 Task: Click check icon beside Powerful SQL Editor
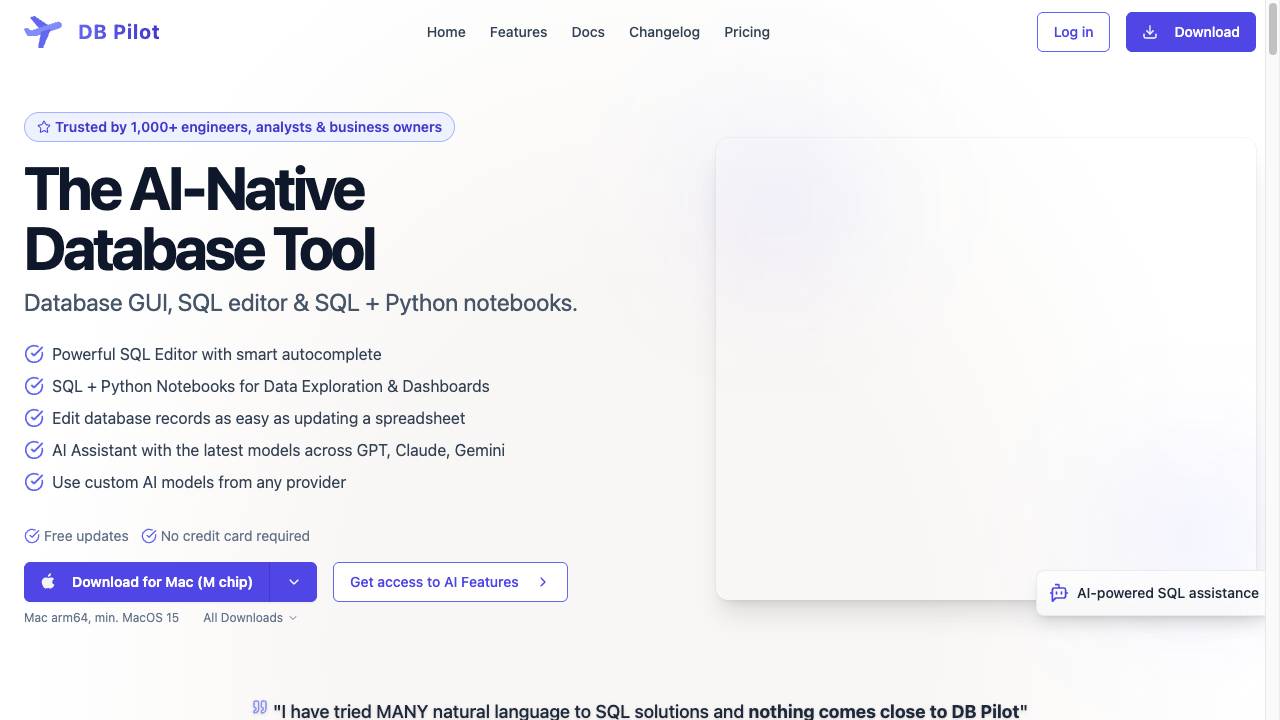pyautogui.click(x=34, y=354)
